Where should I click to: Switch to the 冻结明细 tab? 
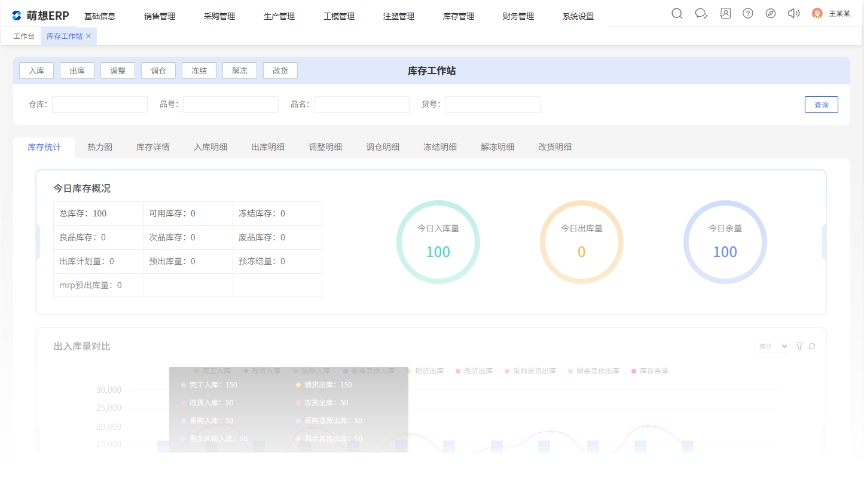(440, 147)
